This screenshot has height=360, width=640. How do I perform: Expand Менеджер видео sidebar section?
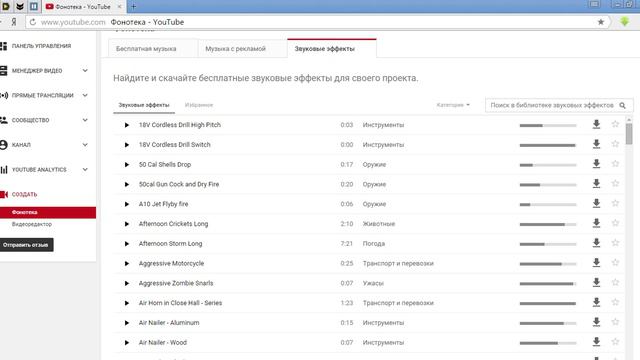coord(85,71)
